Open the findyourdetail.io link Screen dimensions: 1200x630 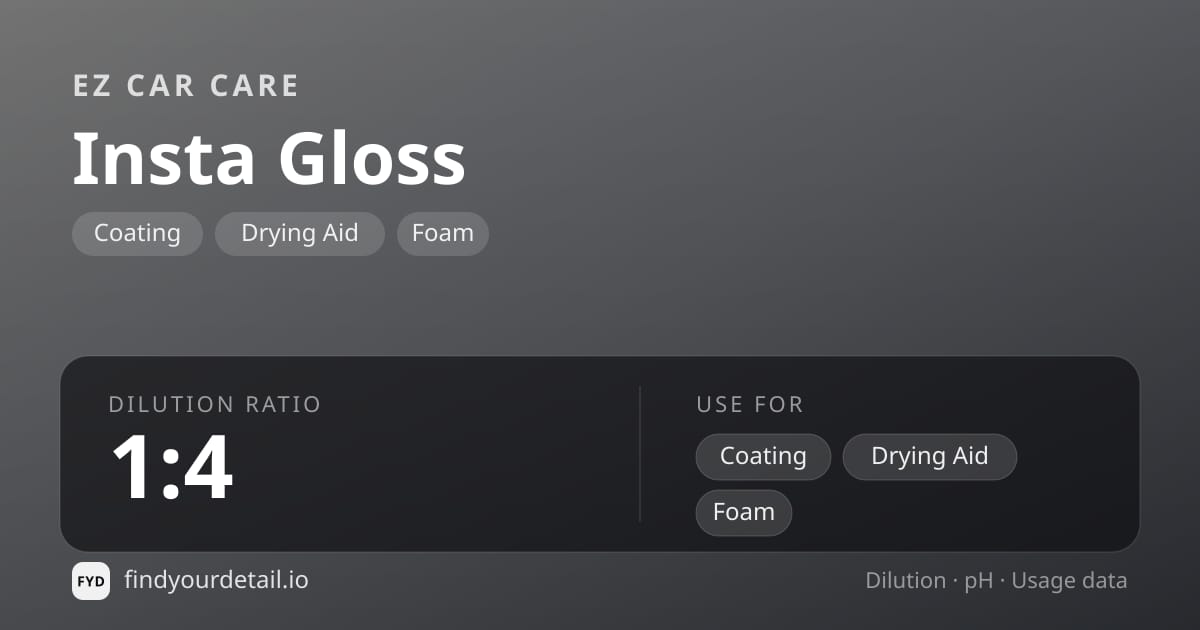(216, 580)
